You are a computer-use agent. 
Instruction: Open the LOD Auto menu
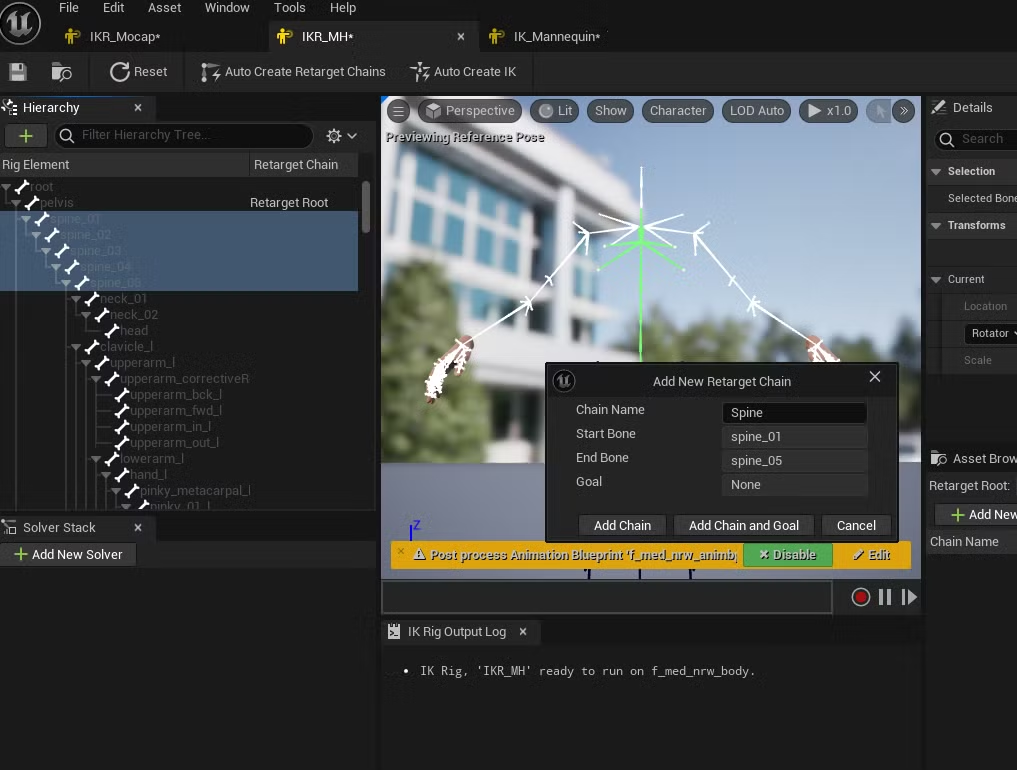757,111
